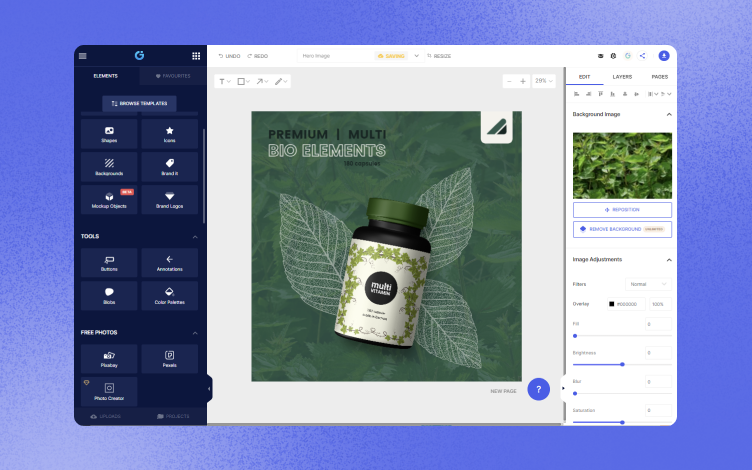
Task: Switch to the Layers tab
Action: tap(622, 77)
